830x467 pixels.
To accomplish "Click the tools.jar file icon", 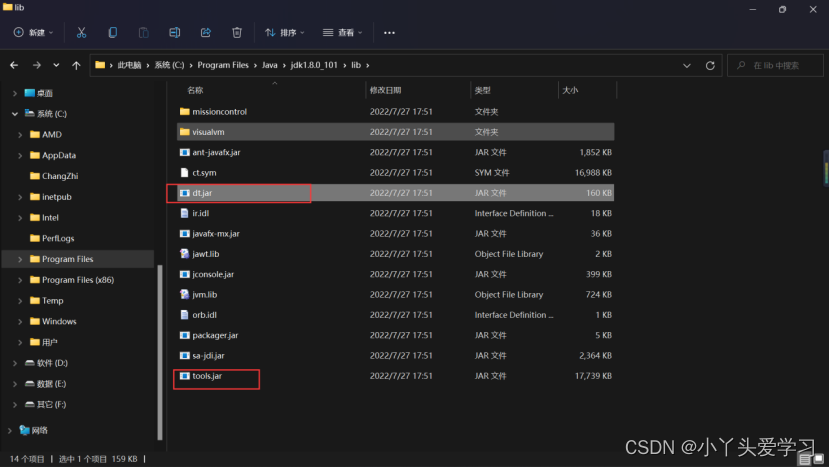I will (184, 376).
